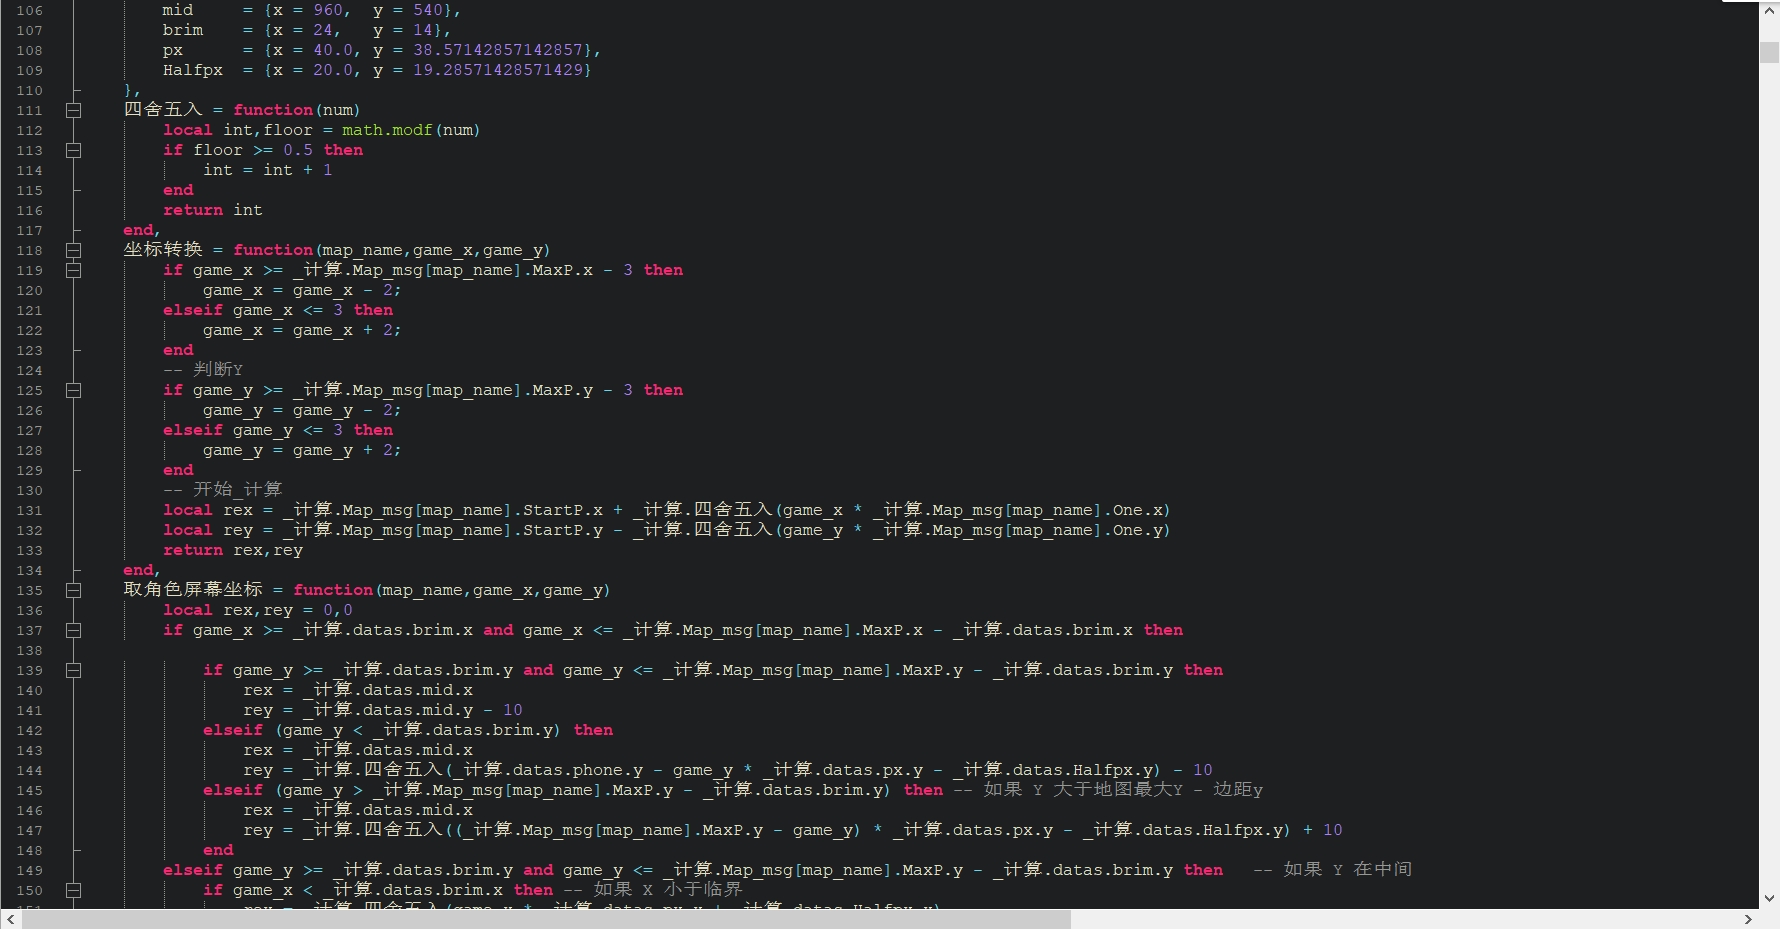
Task: Fold the nested if block at line 139
Action: click(x=73, y=670)
